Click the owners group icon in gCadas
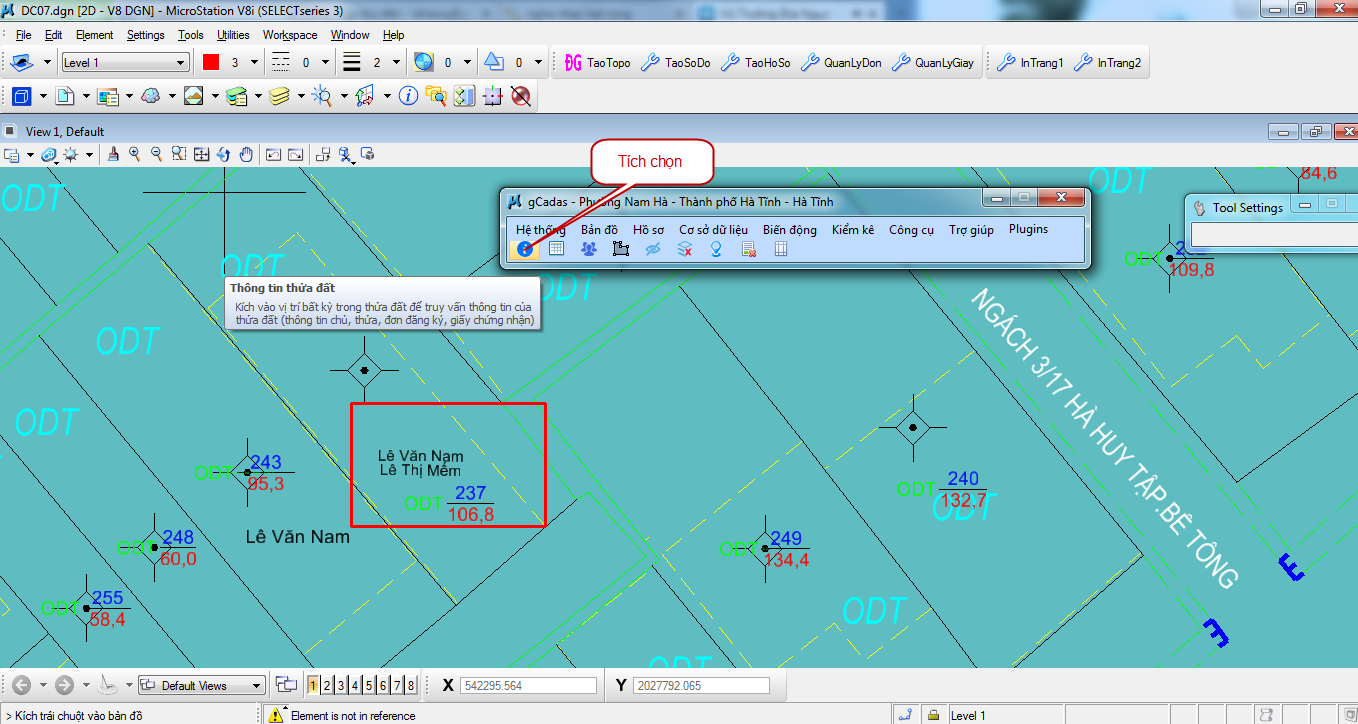The width and height of the screenshot is (1358, 724). point(589,250)
